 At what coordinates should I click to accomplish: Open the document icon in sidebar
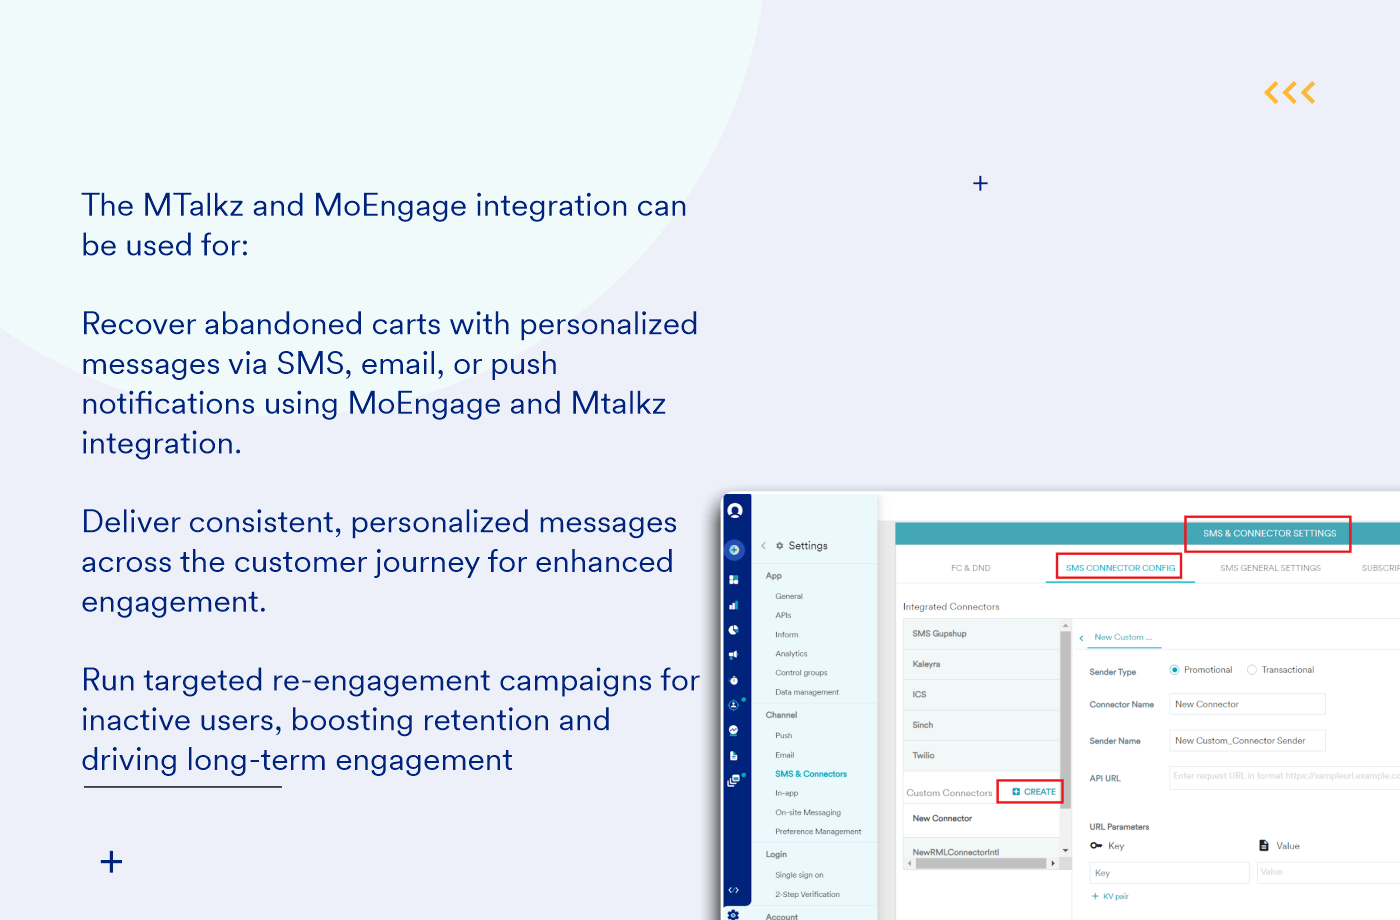pos(734,756)
